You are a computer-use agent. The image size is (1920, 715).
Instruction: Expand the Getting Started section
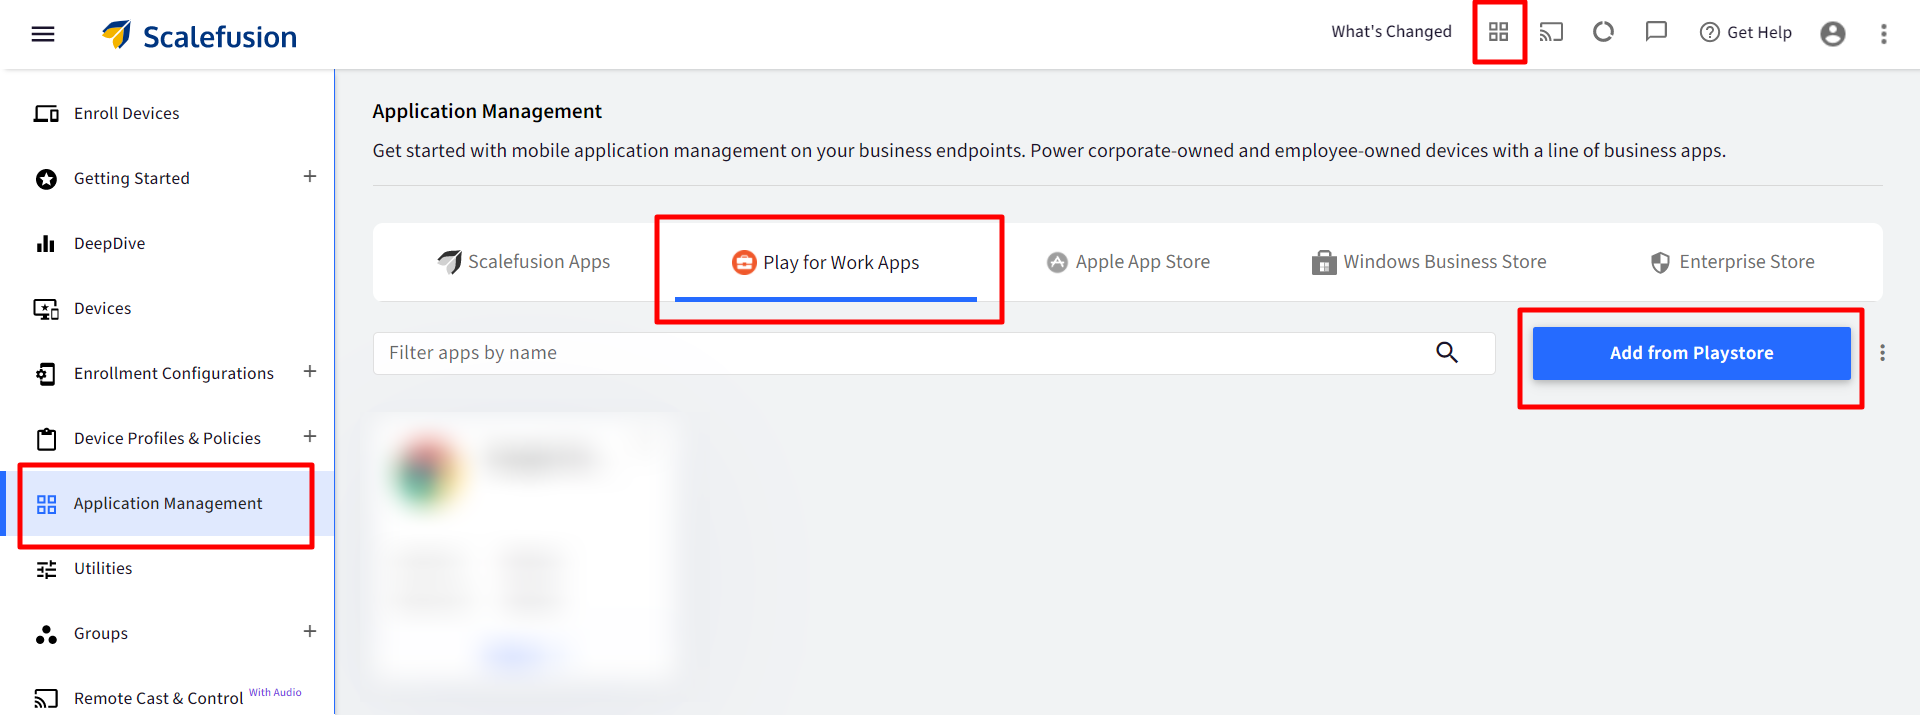[x=310, y=176]
